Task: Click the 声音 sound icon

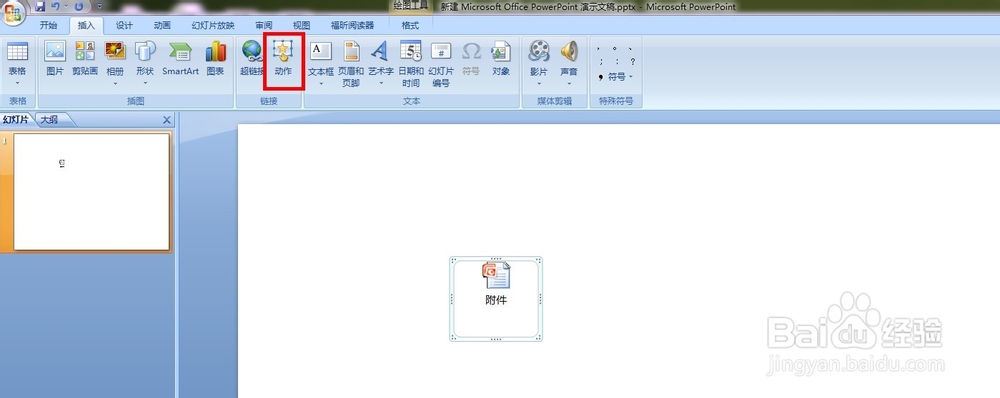Action: pyautogui.click(x=569, y=51)
